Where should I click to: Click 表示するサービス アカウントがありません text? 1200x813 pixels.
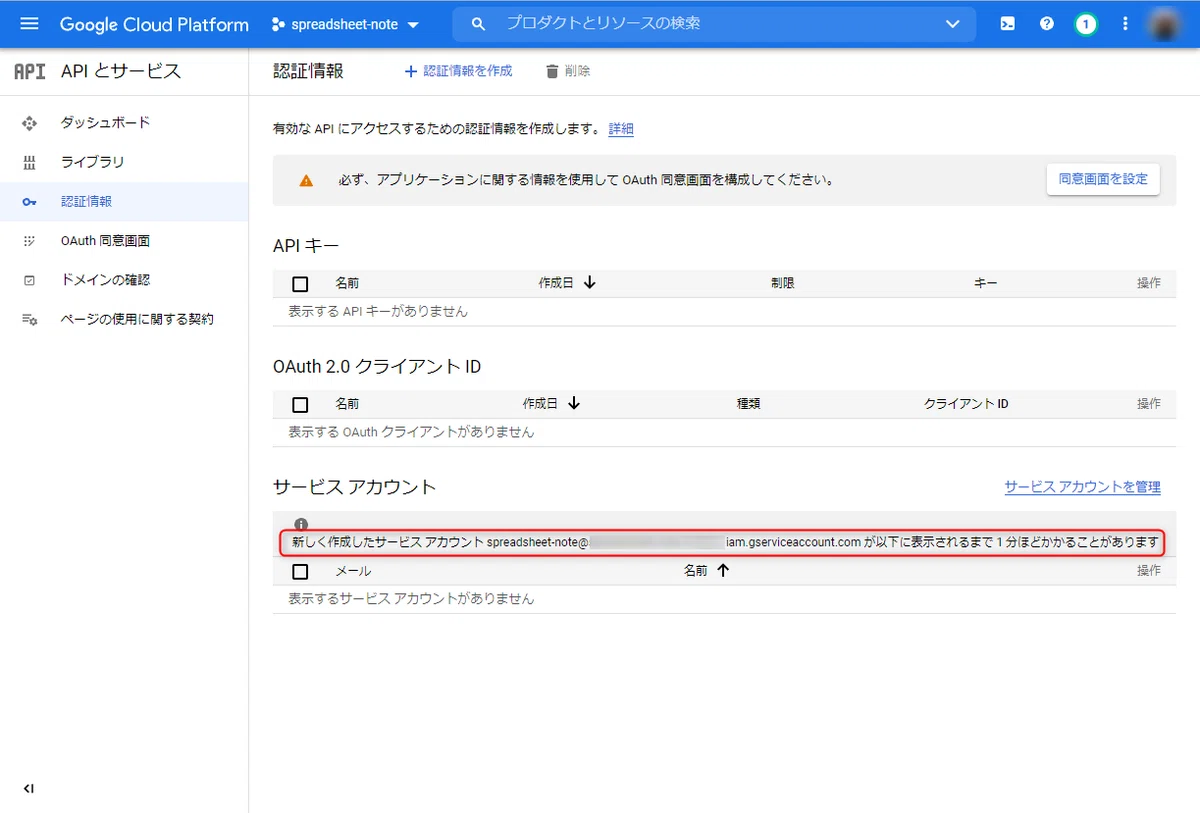411,599
